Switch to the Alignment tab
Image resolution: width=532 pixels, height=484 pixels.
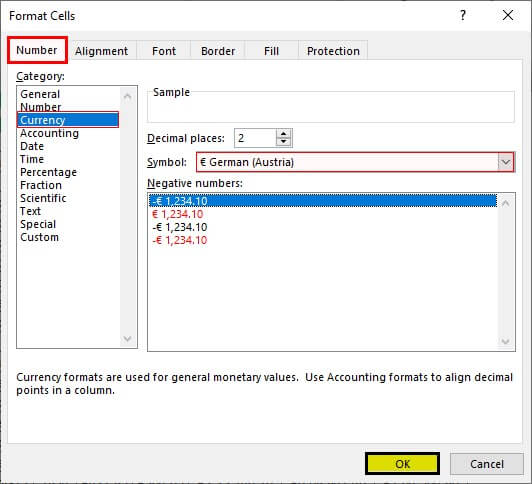tap(101, 51)
